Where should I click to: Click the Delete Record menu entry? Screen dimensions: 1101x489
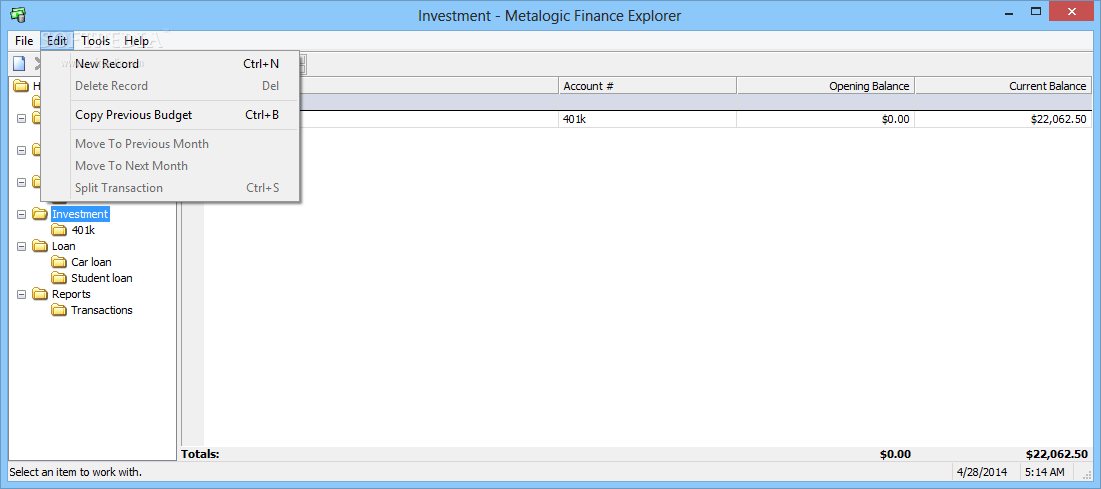point(171,86)
